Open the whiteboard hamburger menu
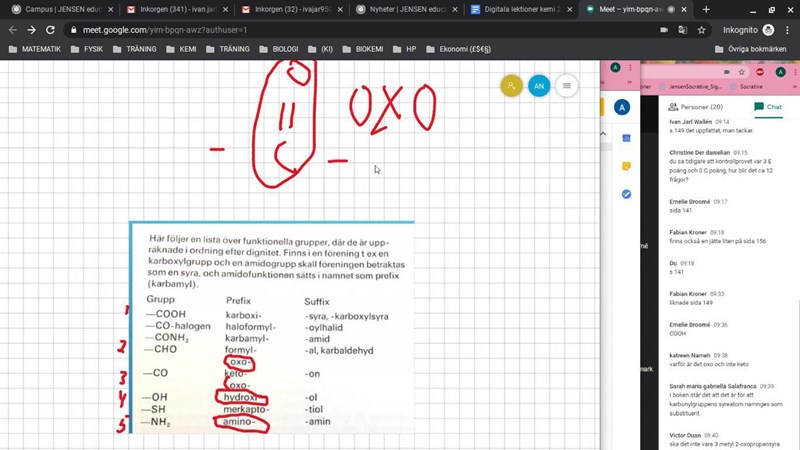Image resolution: width=800 pixels, height=450 pixels. [x=567, y=86]
